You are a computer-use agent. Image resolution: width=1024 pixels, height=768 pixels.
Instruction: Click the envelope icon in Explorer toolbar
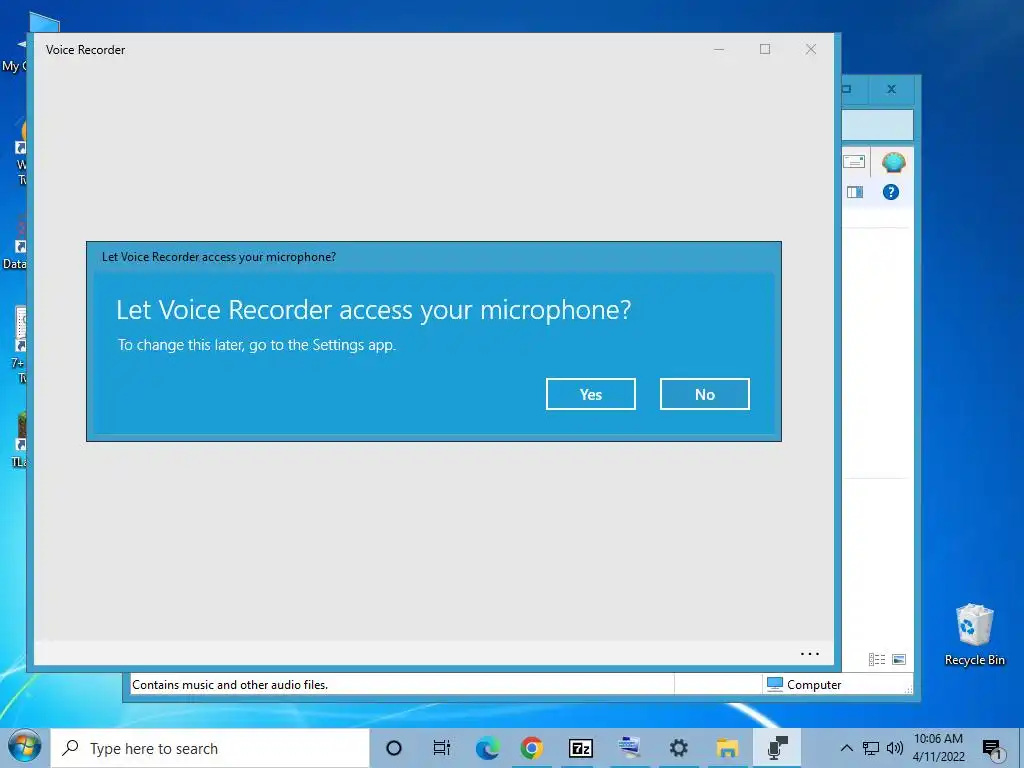tap(854, 161)
